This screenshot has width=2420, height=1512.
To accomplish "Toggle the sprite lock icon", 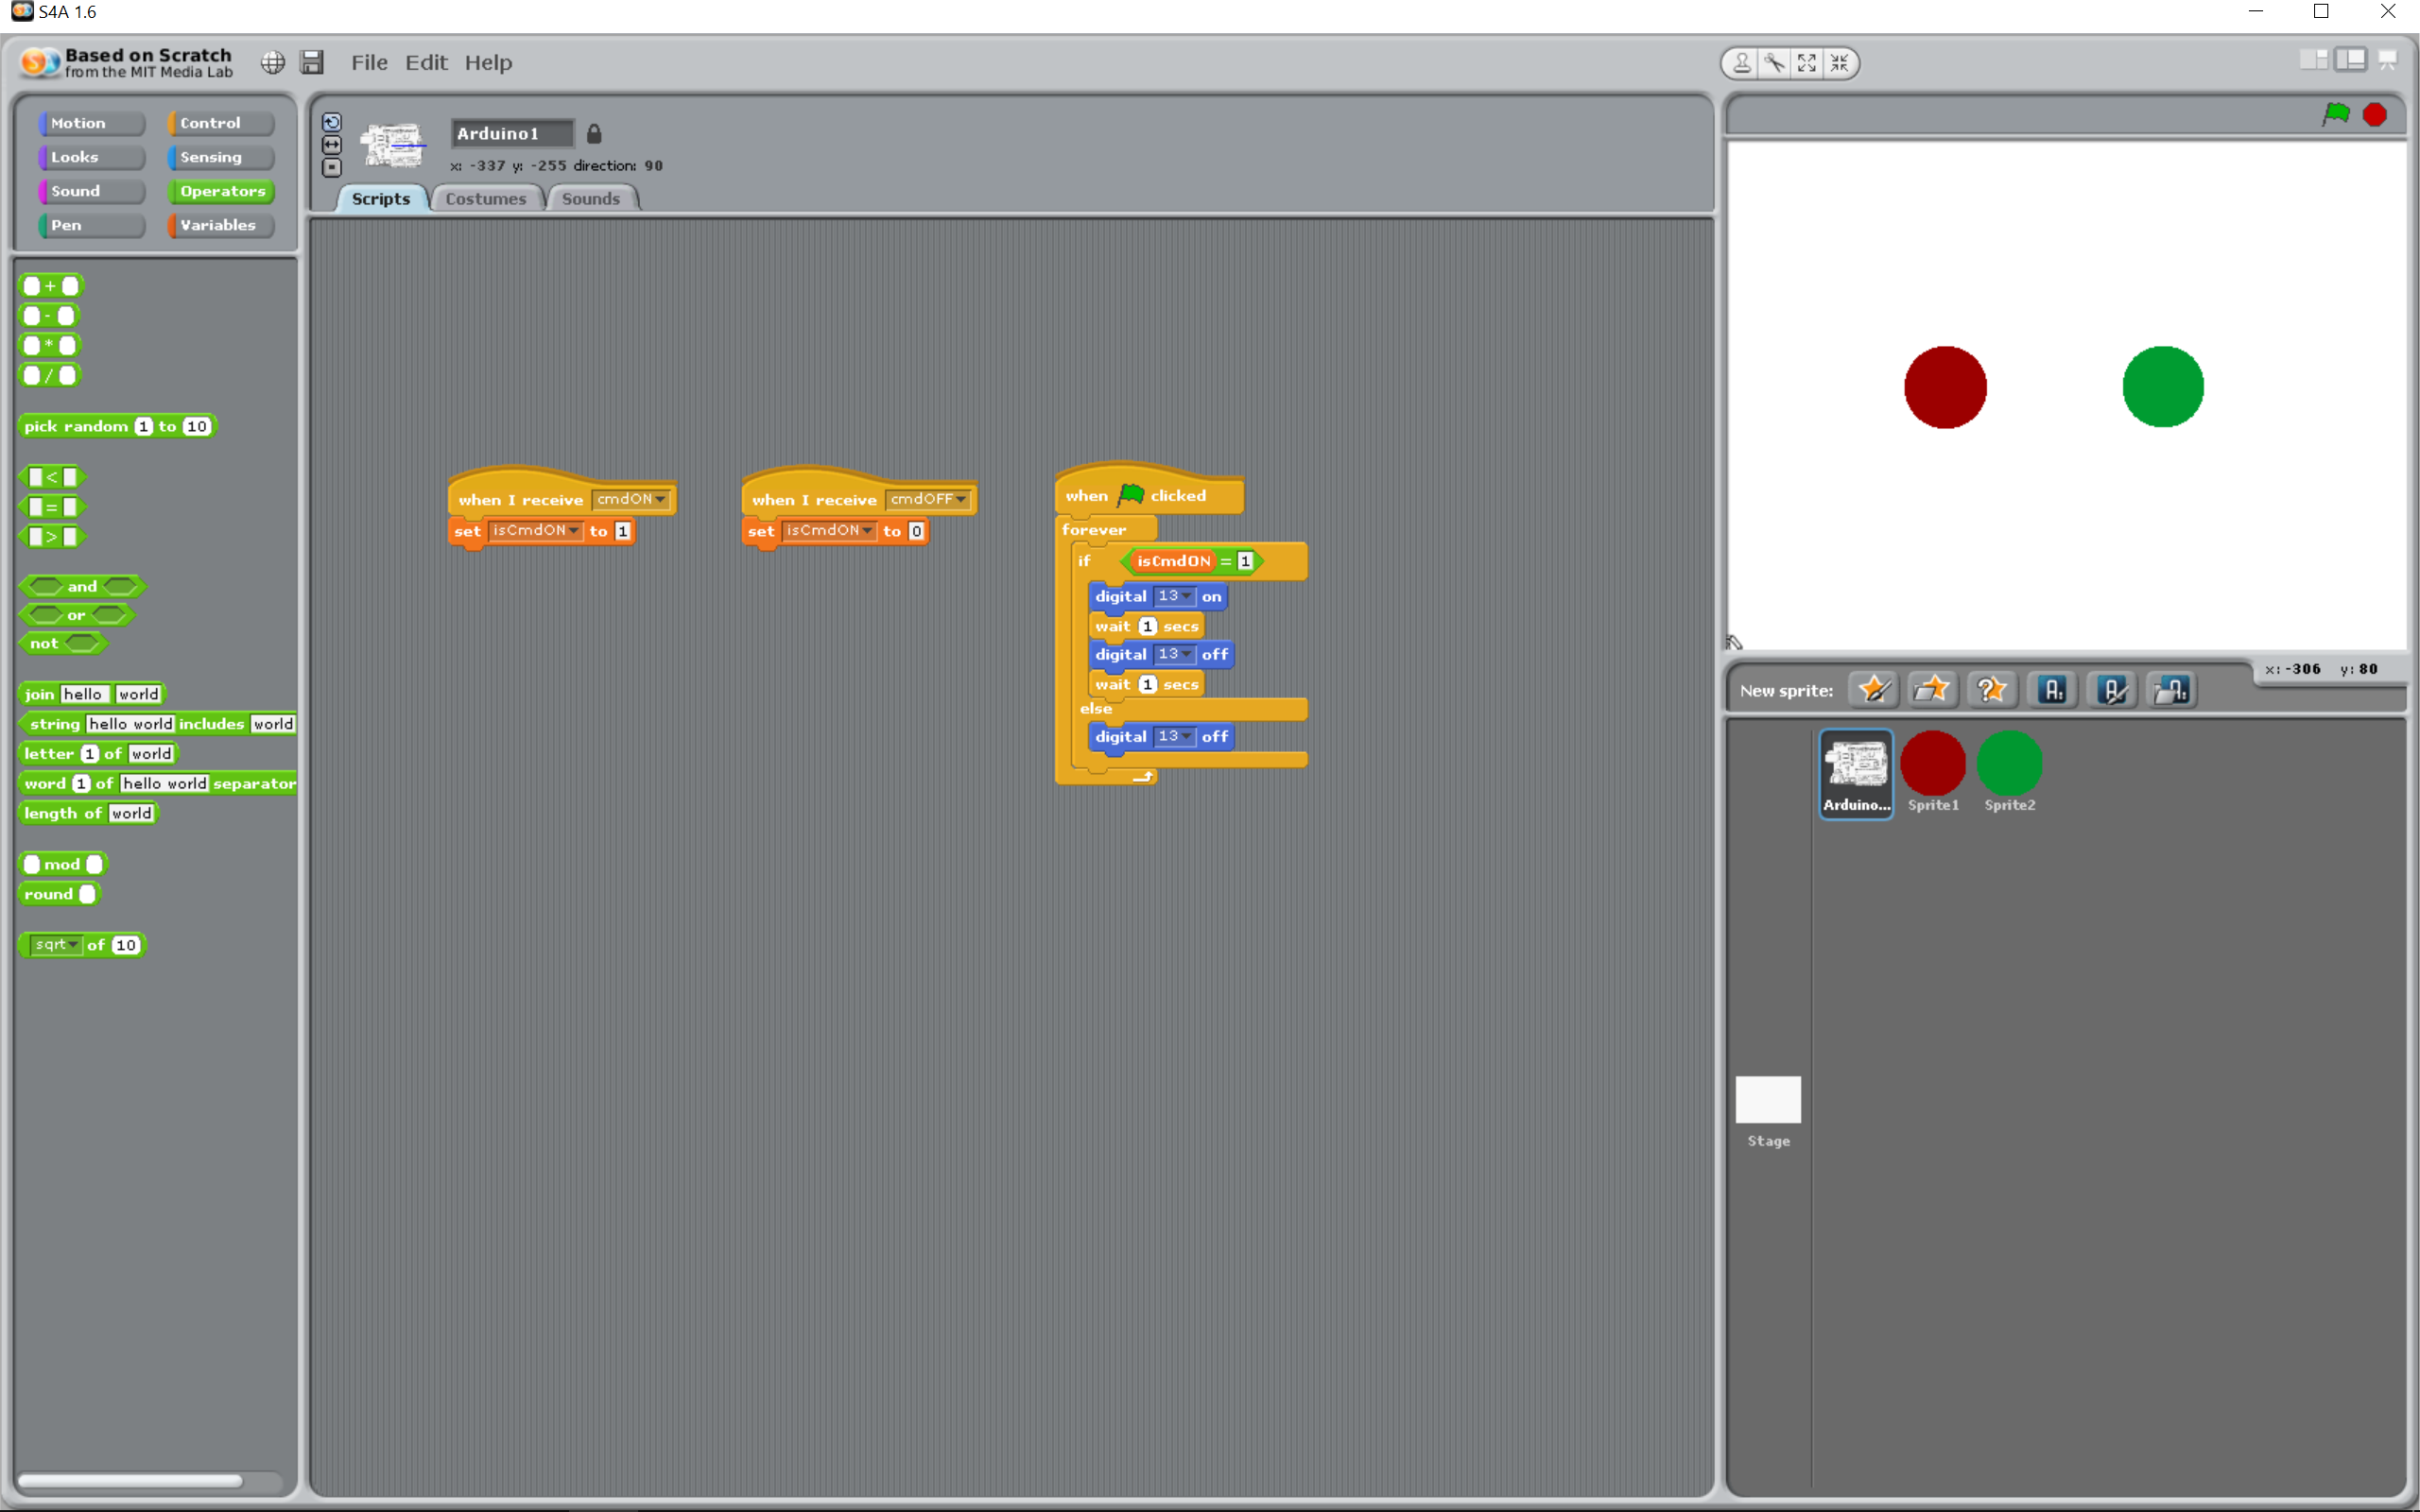I will coord(594,133).
